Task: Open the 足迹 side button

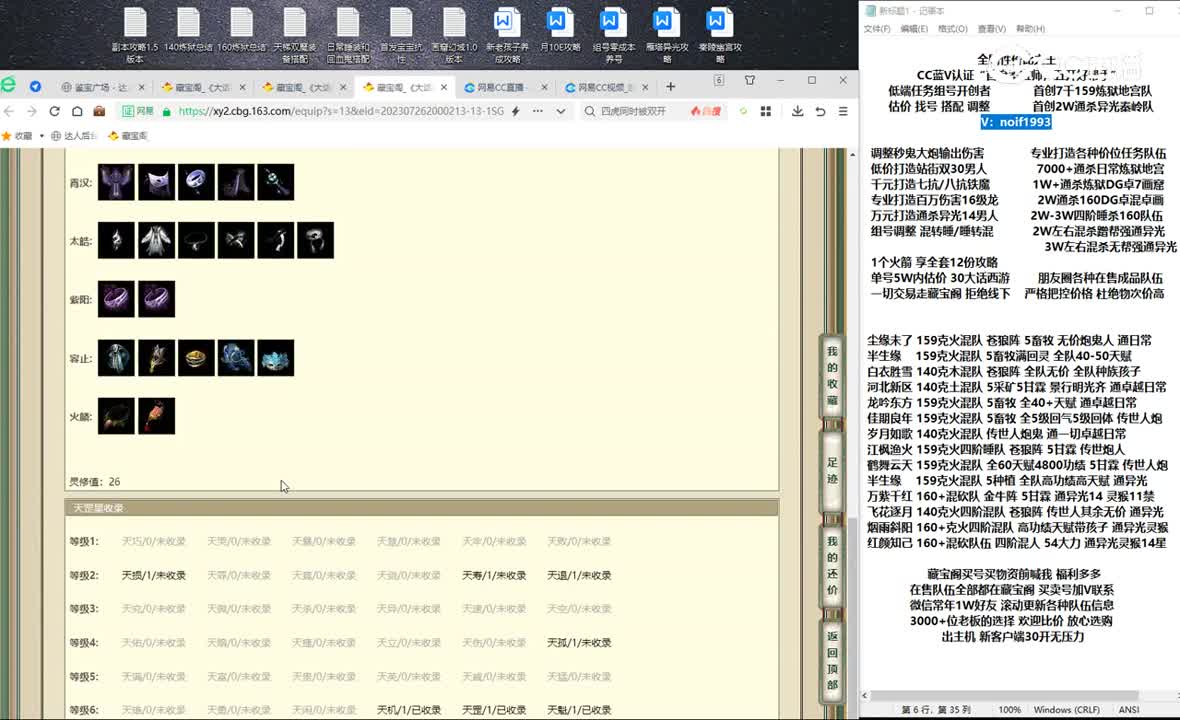Action: click(832, 471)
